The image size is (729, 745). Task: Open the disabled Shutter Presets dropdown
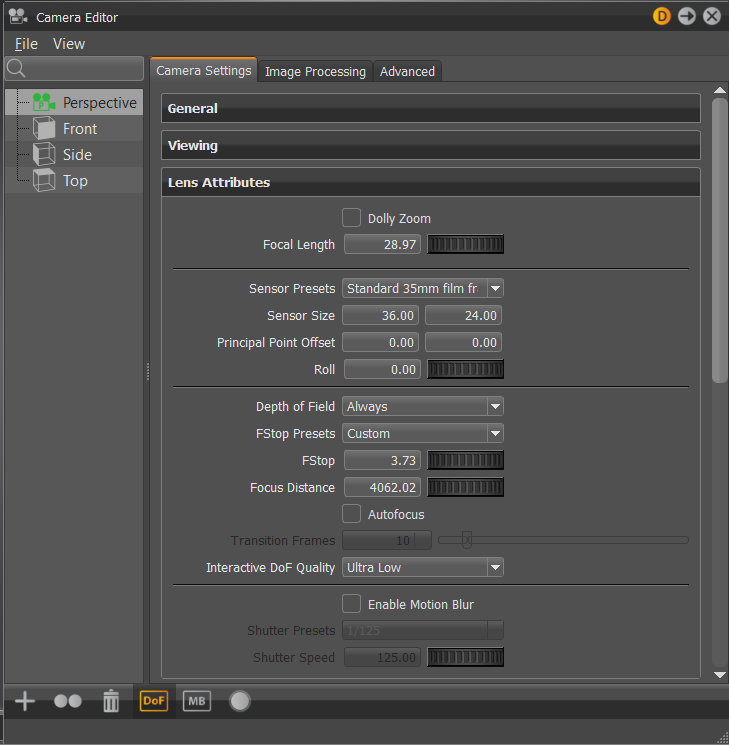tap(422, 630)
